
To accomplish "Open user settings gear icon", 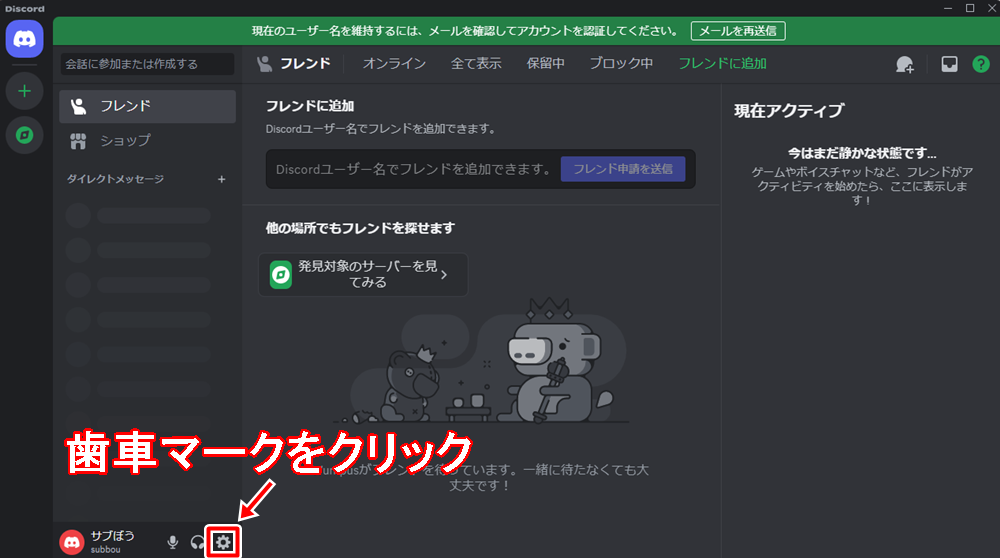I will click(x=224, y=542).
